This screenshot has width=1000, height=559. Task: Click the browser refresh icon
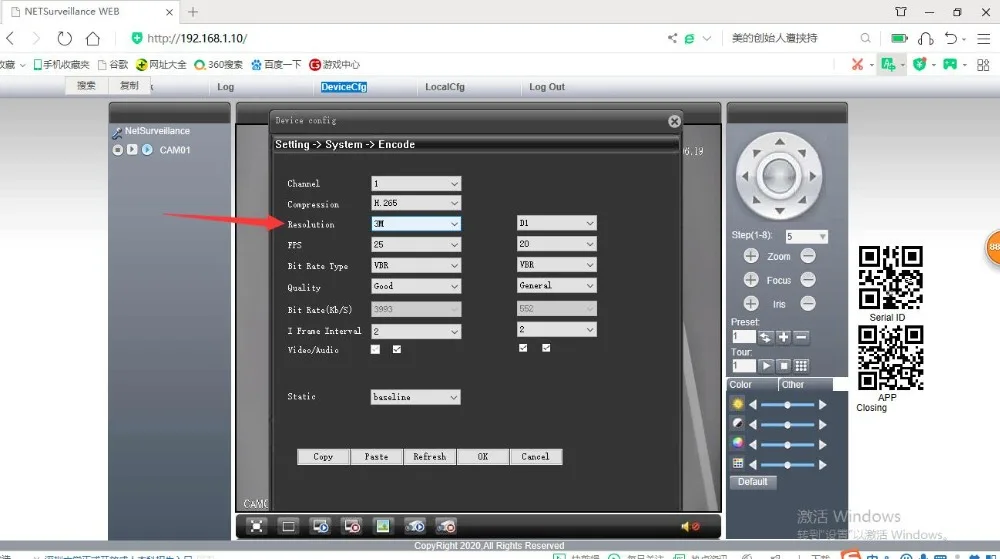coord(64,38)
